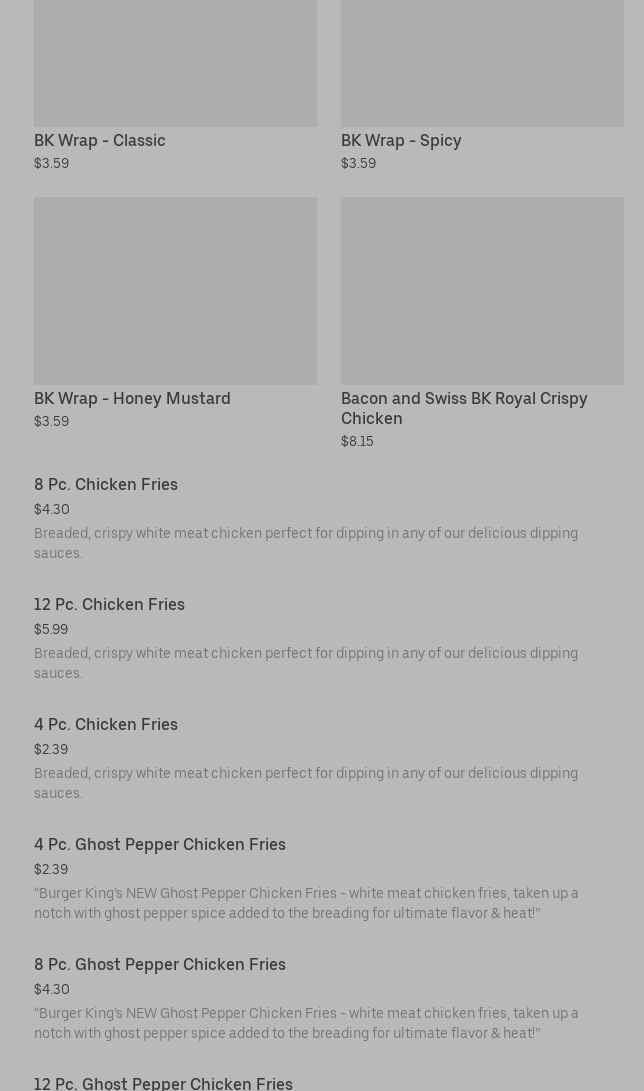644x1091 pixels.
Task: Click the BK Wrap - Spicy title
Action: pos(401,141)
